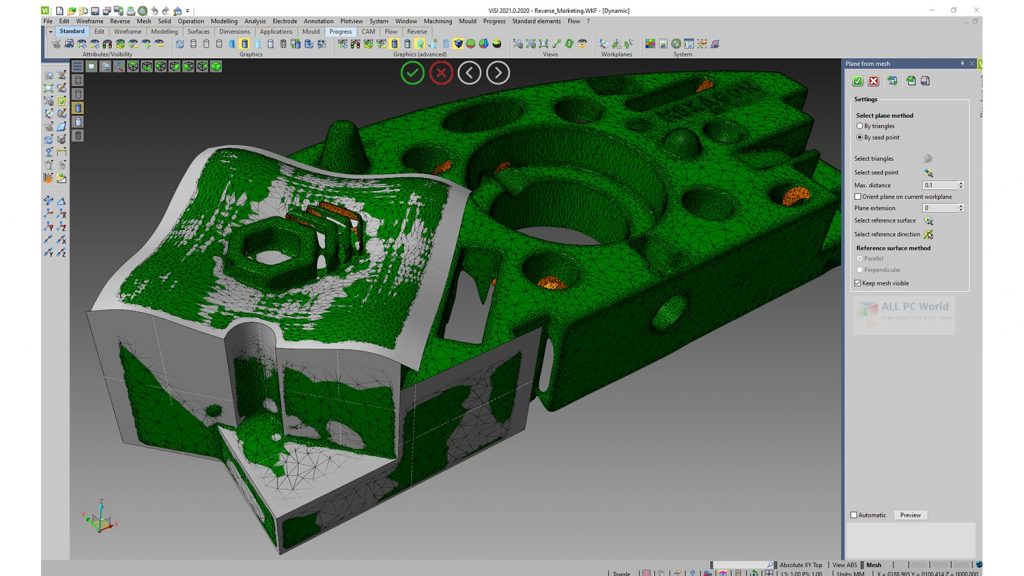Open the Surfaces ribbon tab

198,31
